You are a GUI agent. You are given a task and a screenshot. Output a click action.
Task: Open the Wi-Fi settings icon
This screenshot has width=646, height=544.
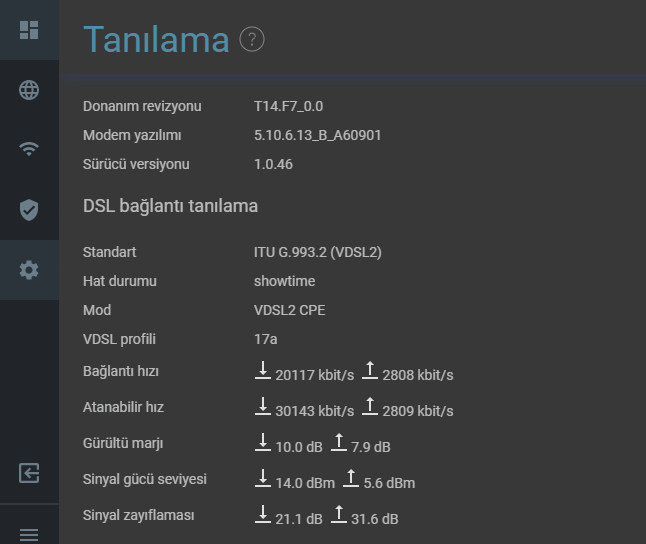coord(29,149)
